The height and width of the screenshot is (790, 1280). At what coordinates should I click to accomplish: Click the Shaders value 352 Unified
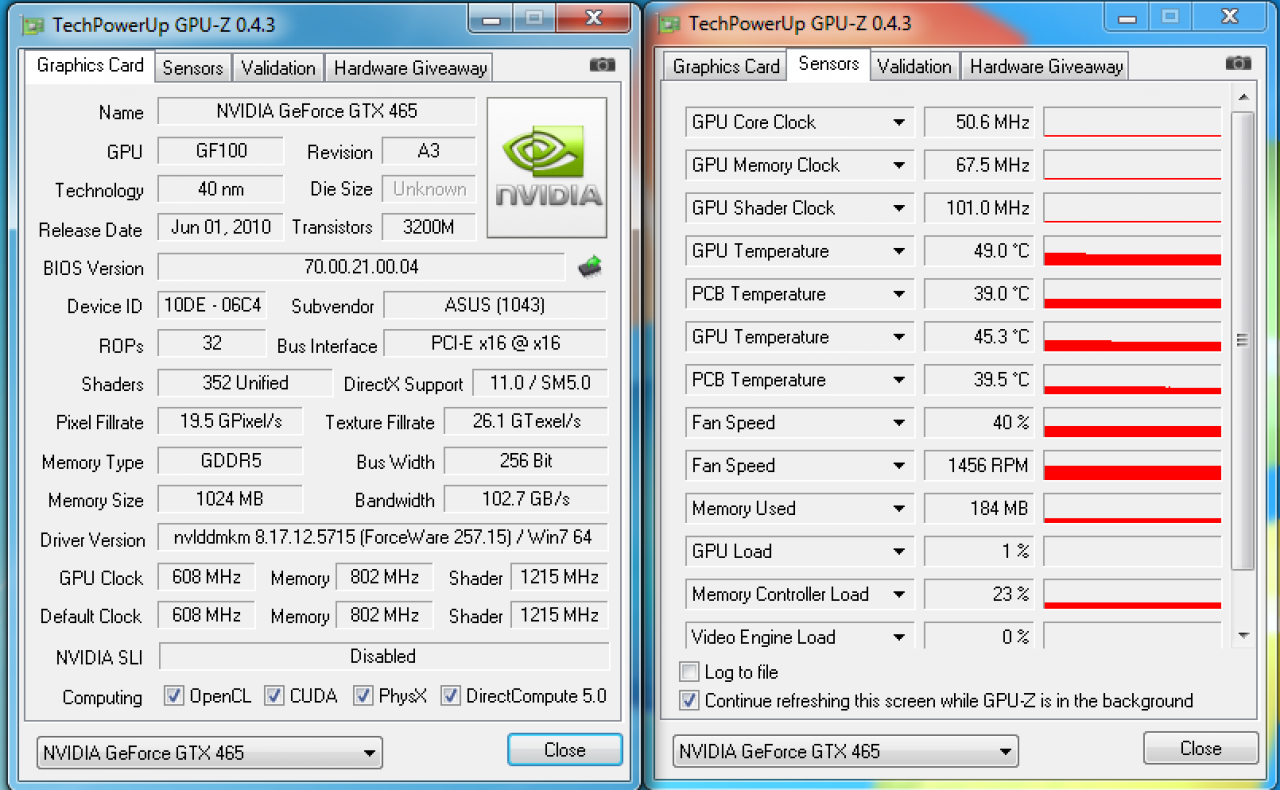245,383
